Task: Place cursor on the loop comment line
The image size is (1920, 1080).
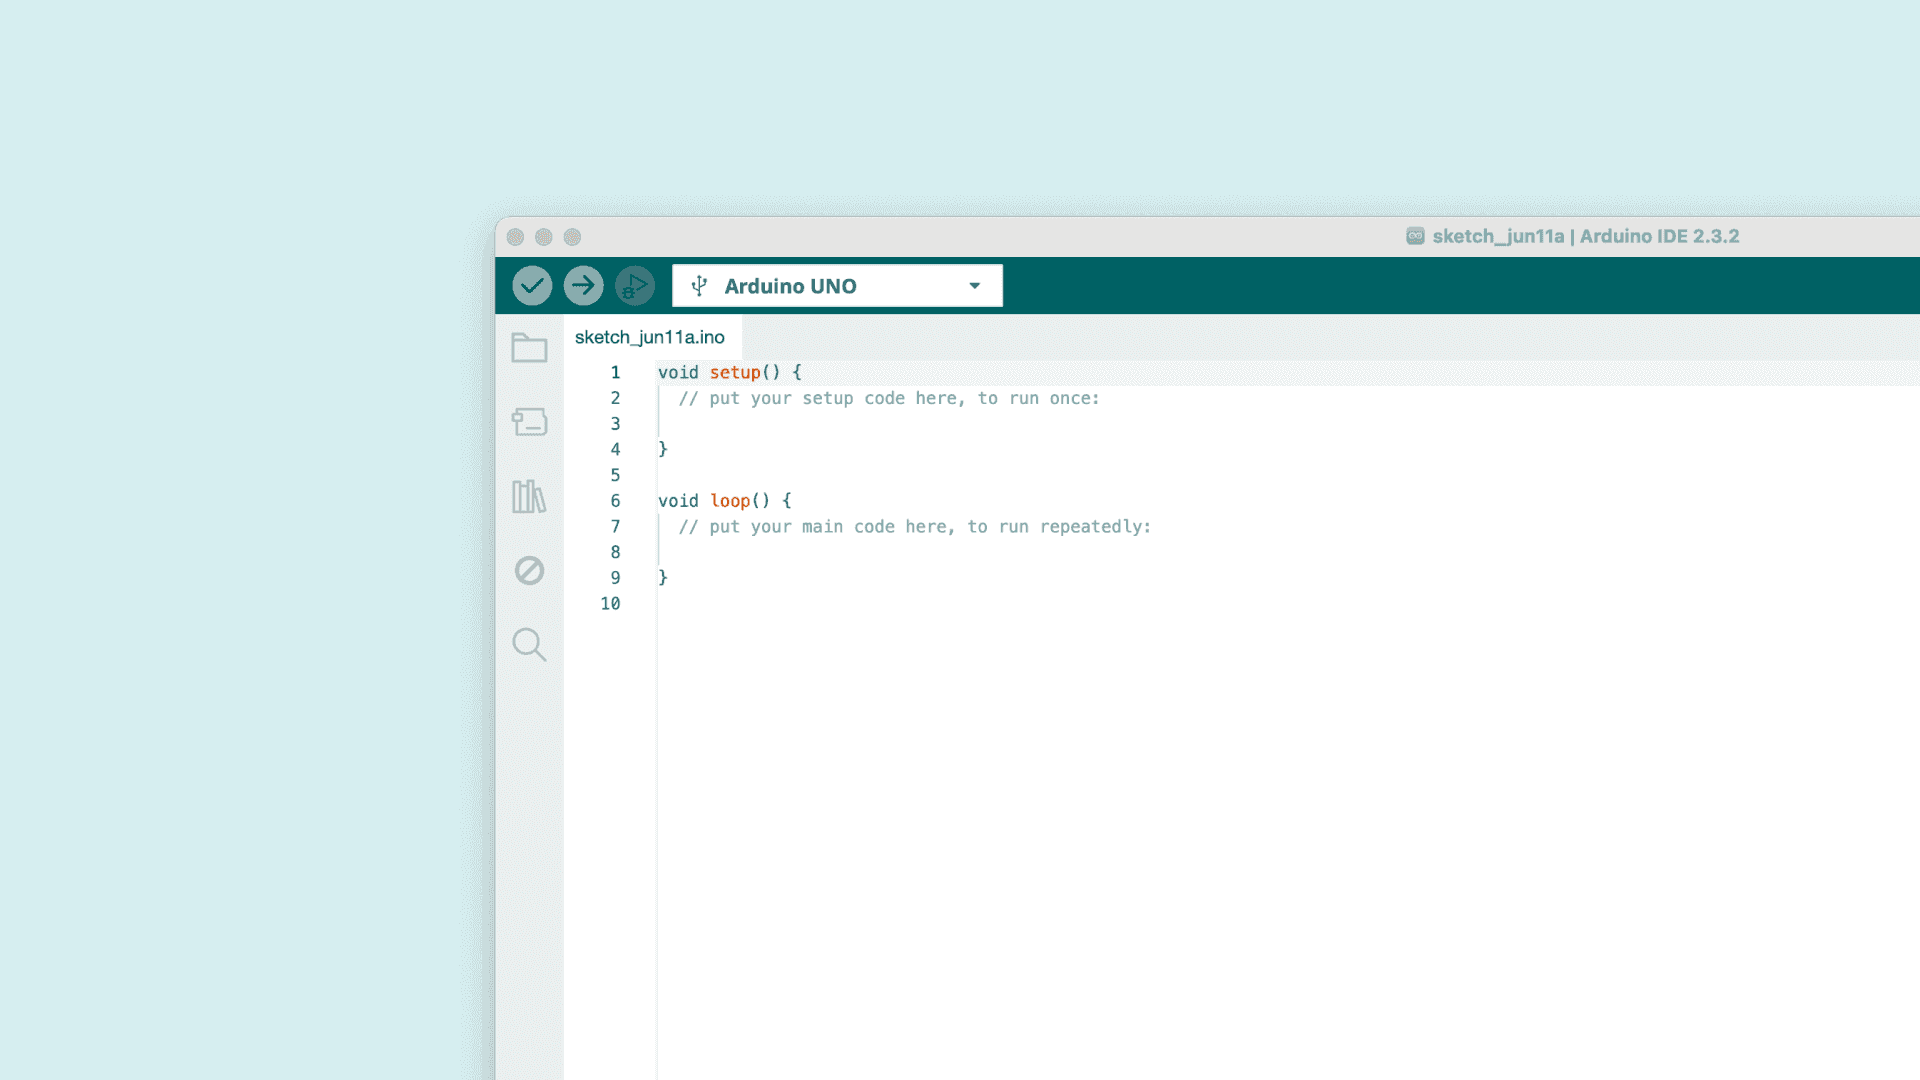Action: tap(915, 526)
